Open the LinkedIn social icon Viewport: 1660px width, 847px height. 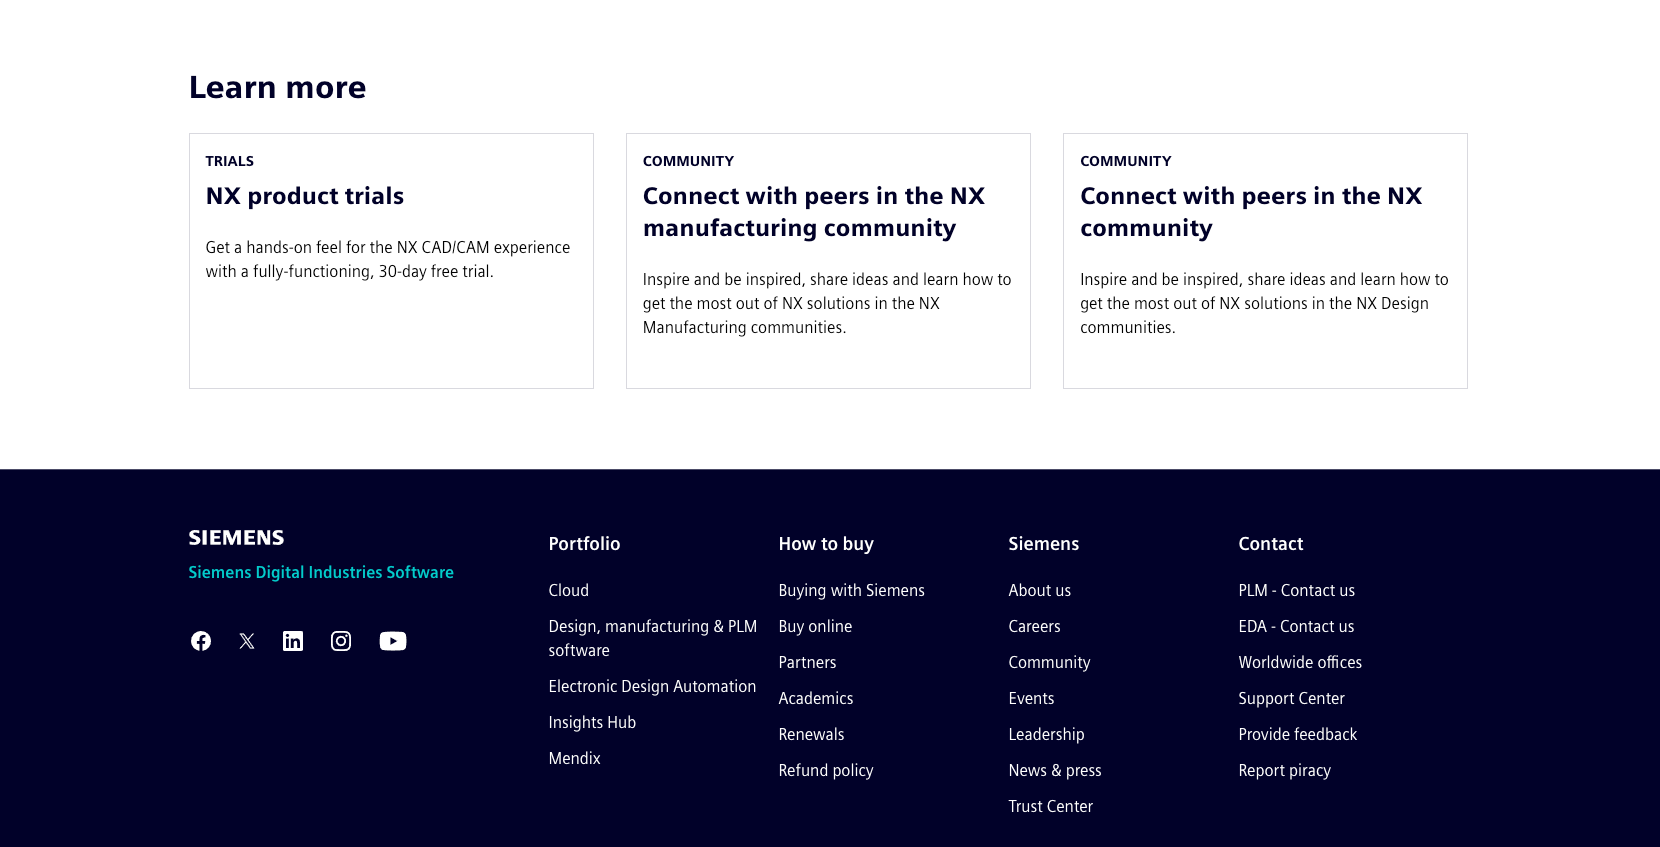[293, 641]
